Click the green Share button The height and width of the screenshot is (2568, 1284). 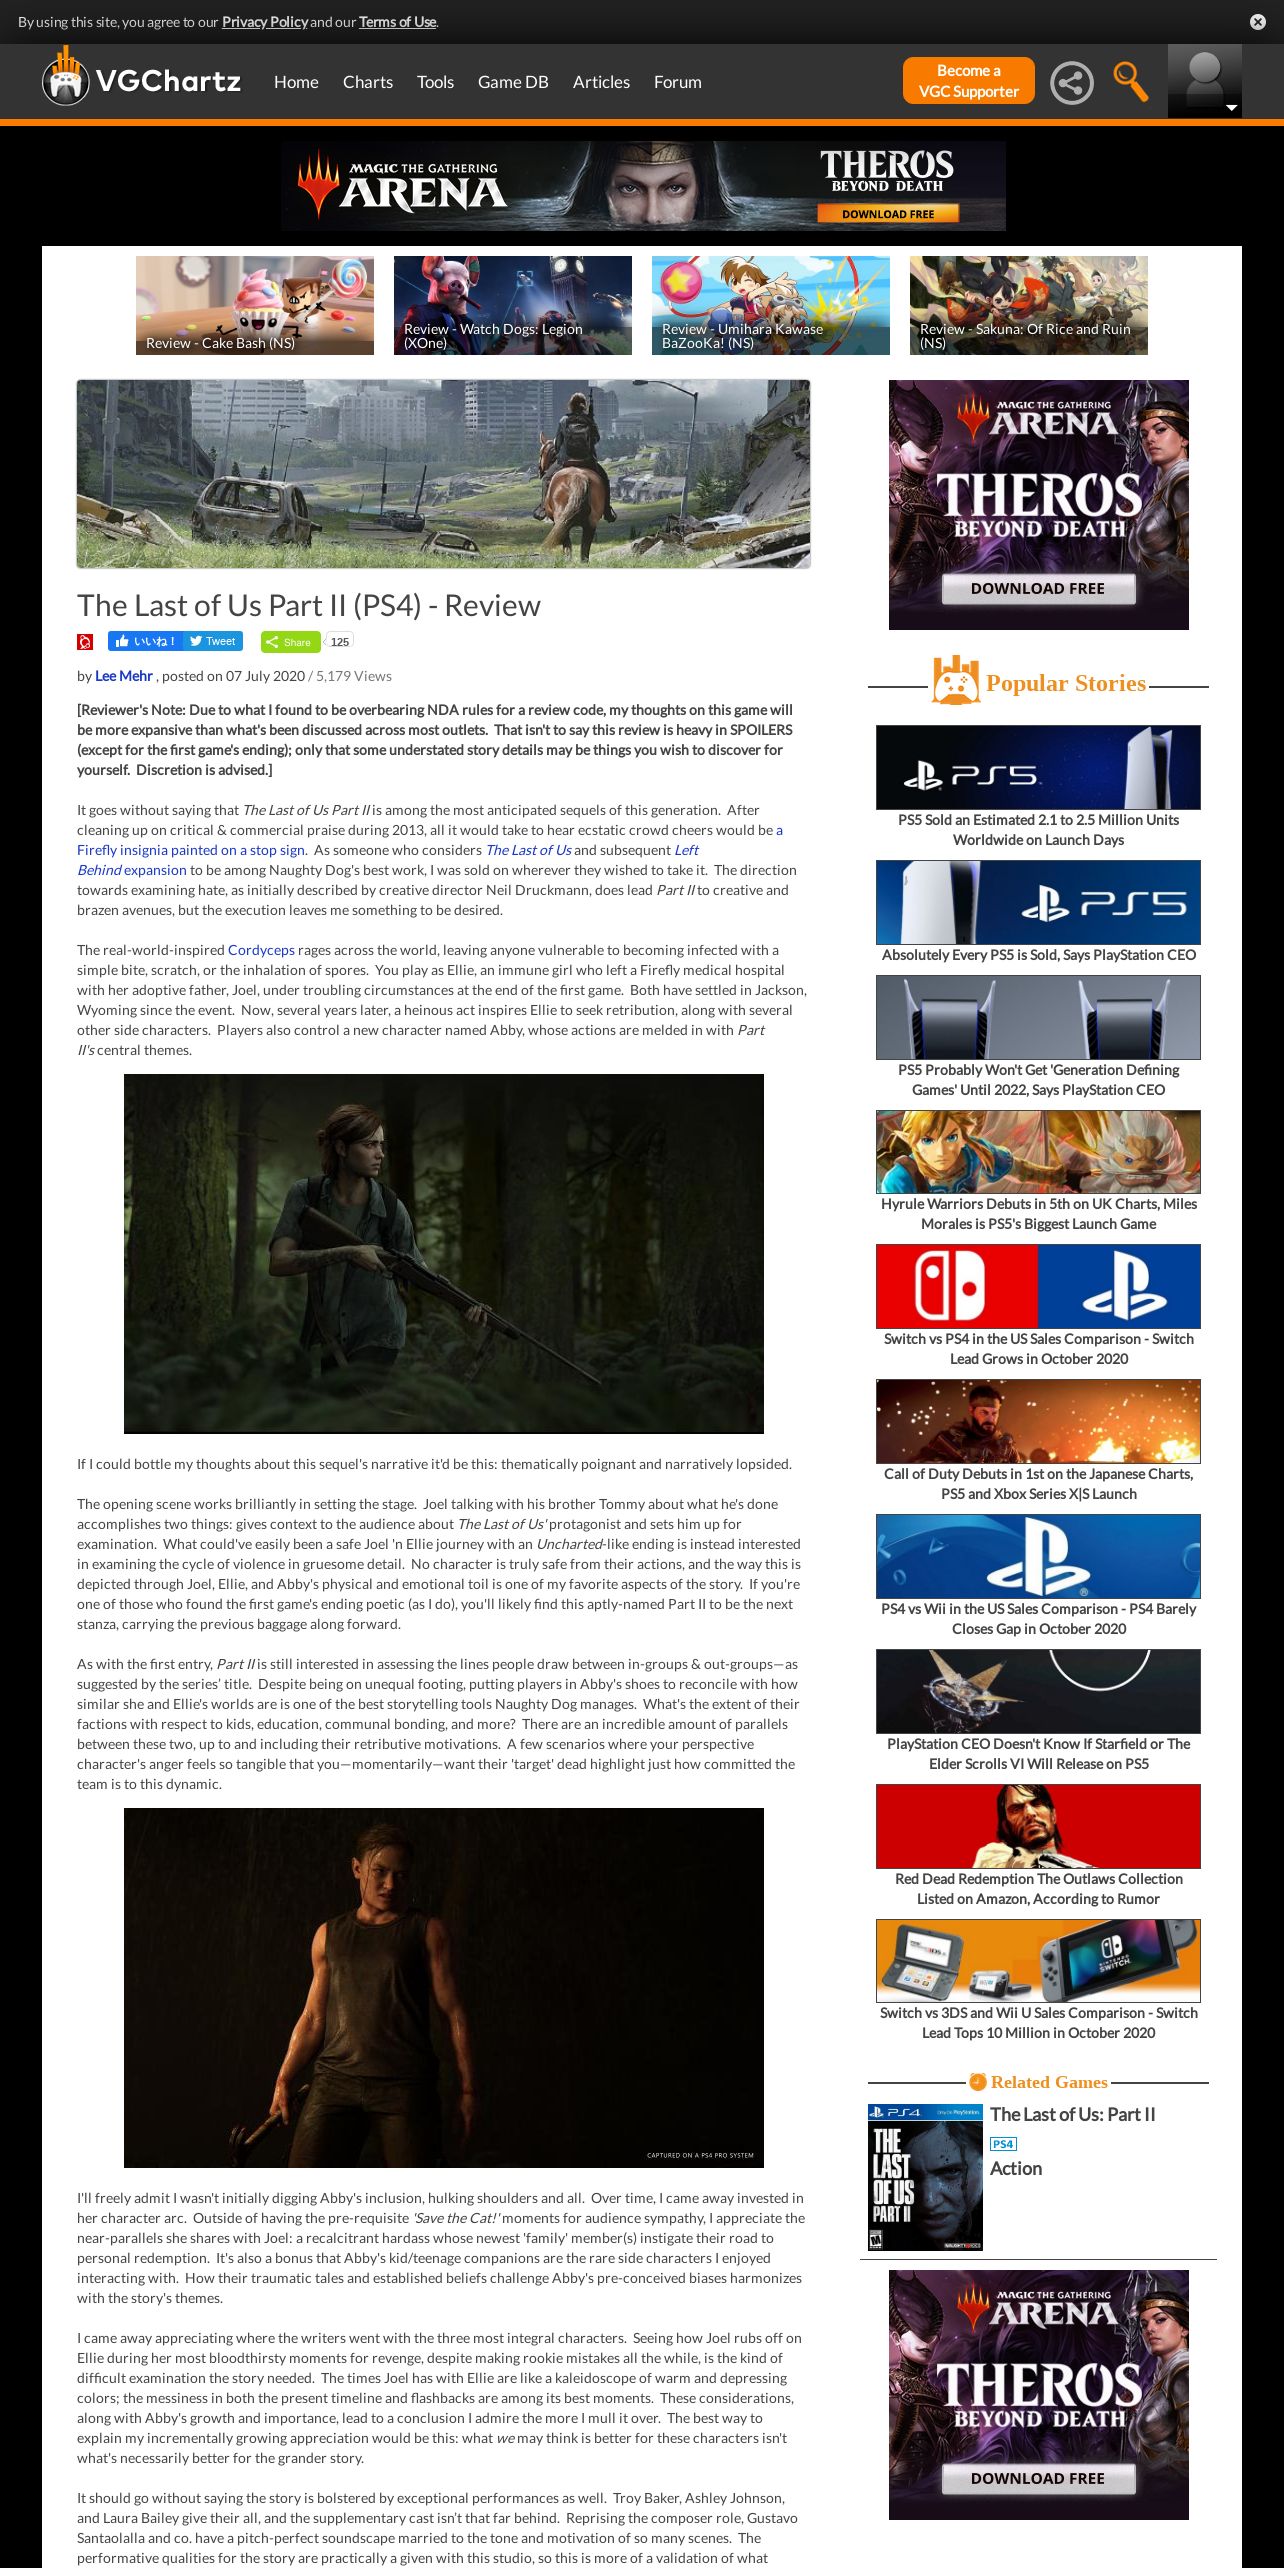[290, 642]
